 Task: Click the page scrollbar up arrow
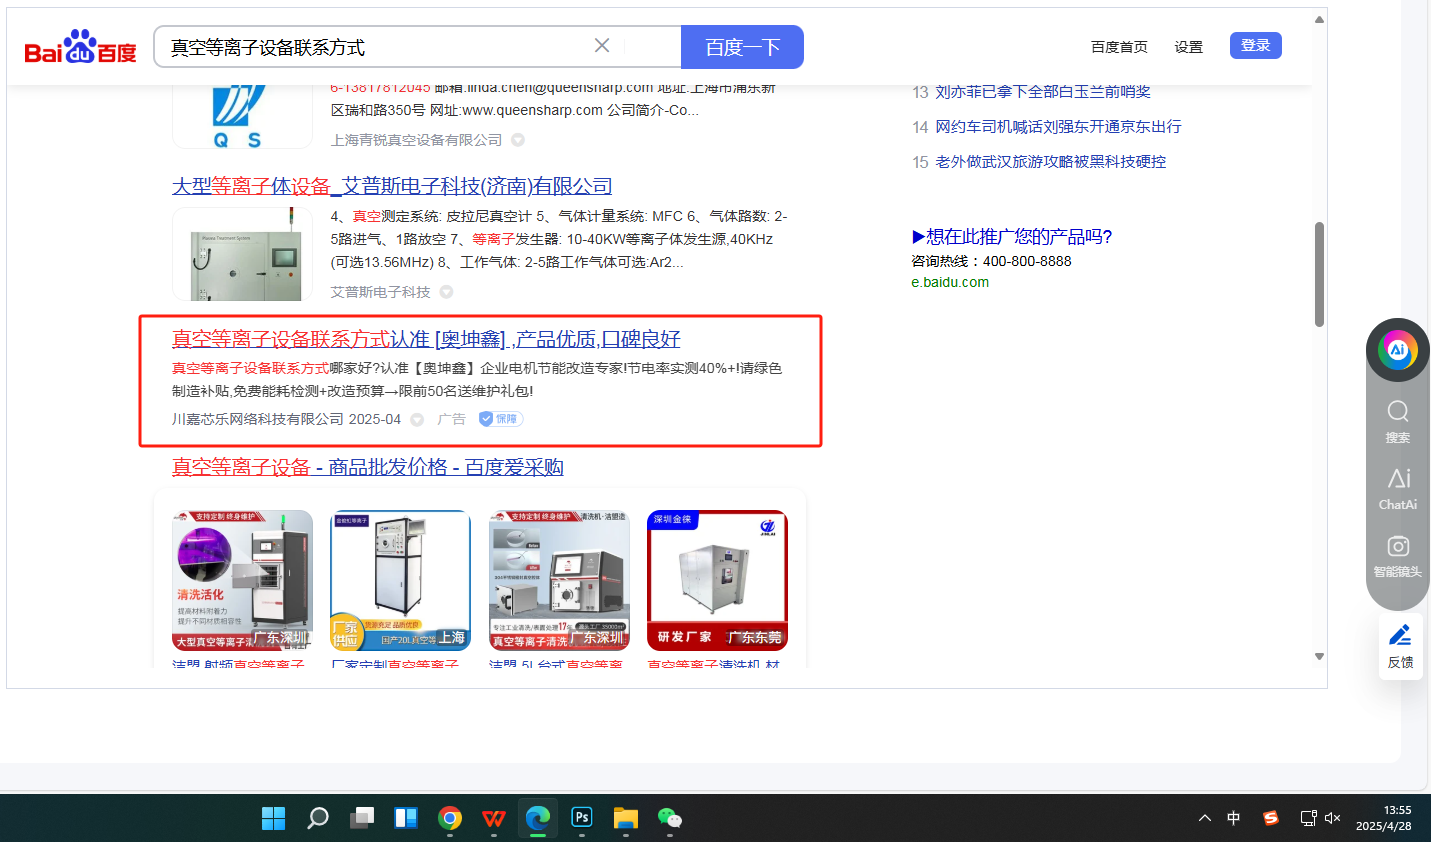[x=1319, y=19]
